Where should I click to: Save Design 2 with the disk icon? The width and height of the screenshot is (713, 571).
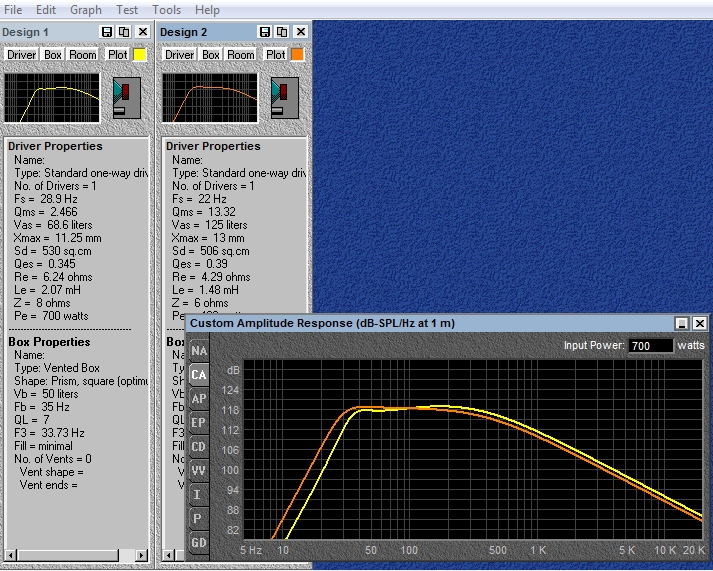tap(265, 32)
